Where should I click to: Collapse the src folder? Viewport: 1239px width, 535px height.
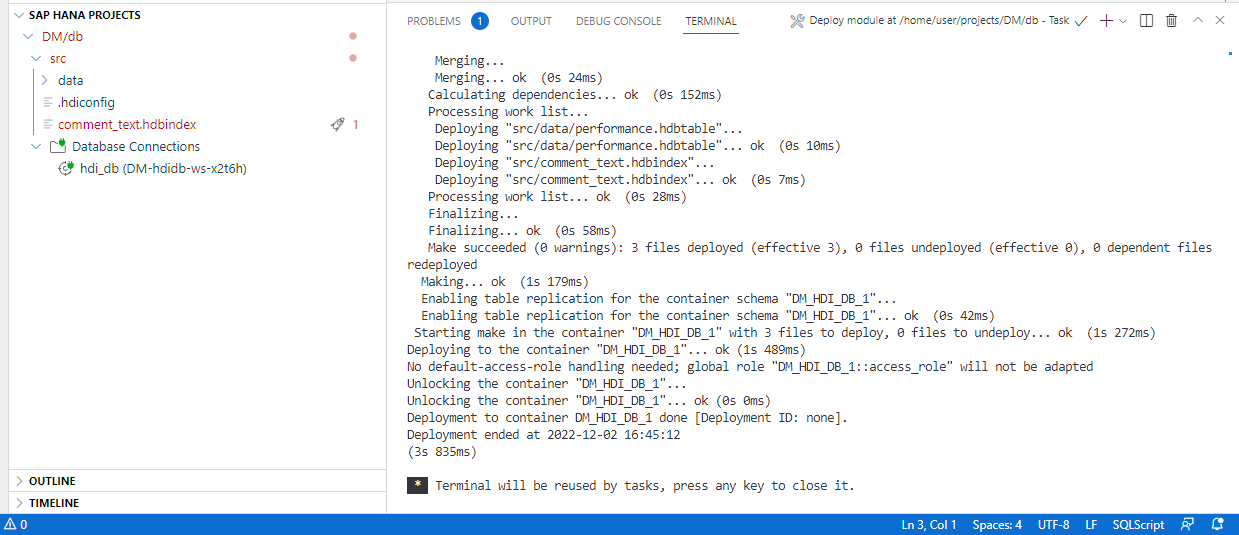pos(37,59)
